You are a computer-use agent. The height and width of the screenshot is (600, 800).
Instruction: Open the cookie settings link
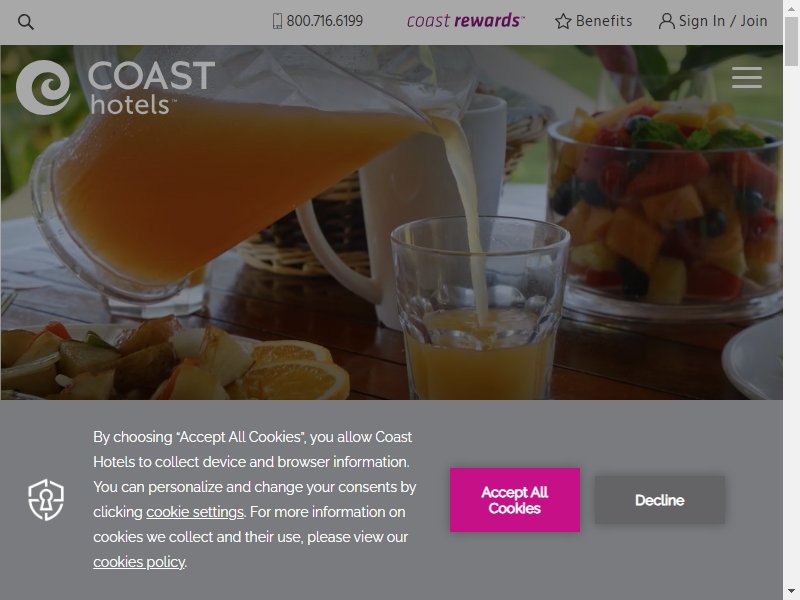[x=195, y=512]
